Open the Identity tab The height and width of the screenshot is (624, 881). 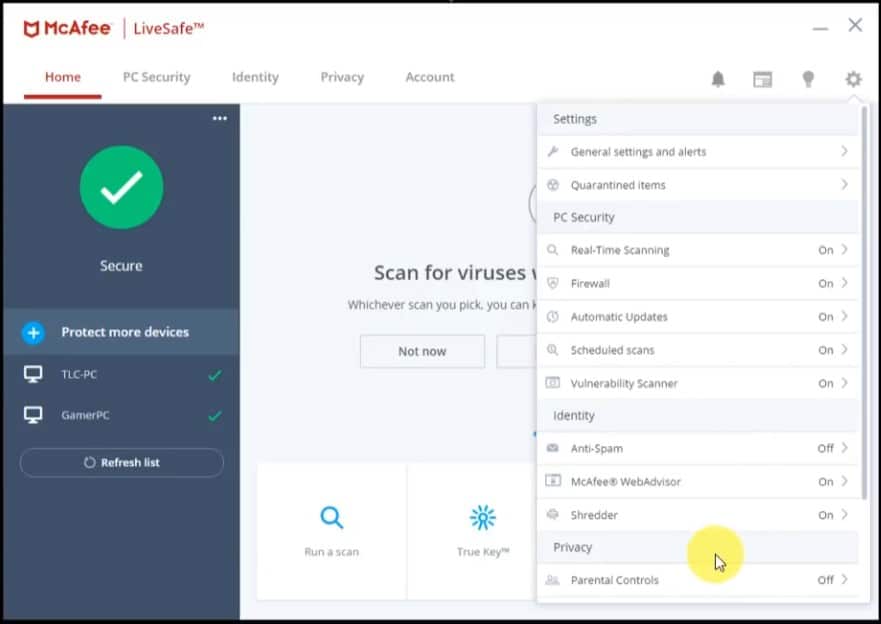(x=255, y=77)
